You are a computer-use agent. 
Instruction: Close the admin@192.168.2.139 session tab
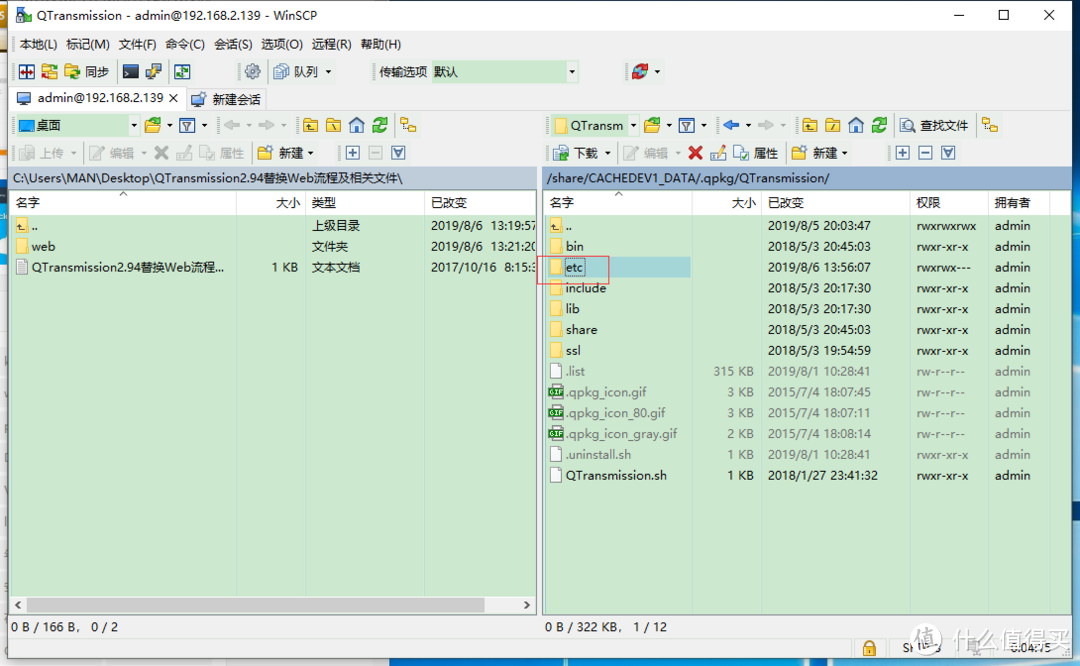174,98
